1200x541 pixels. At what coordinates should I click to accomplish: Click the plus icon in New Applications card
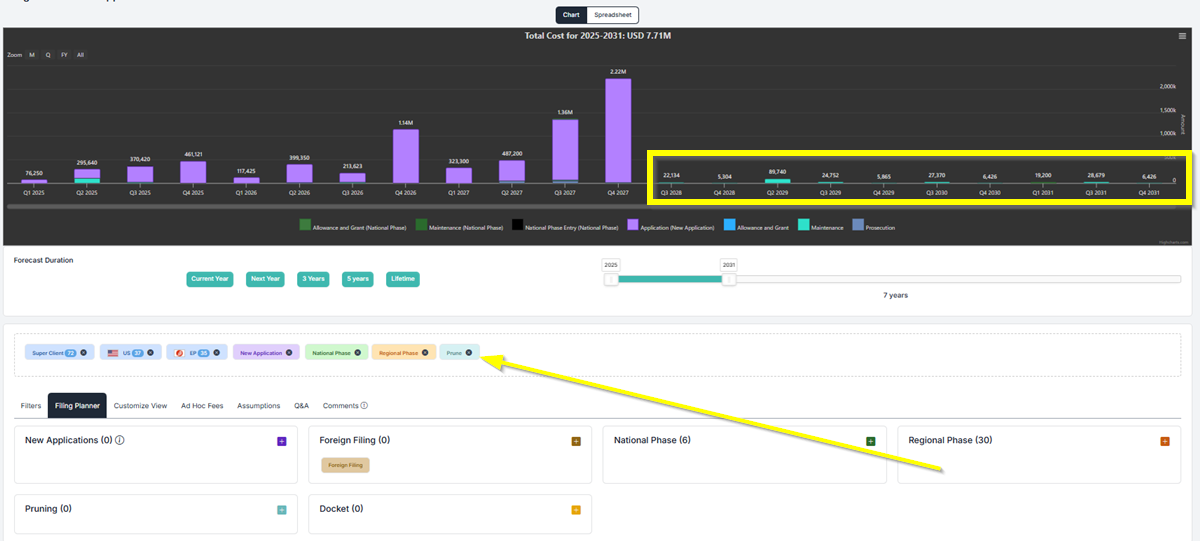pyautogui.click(x=281, y=441)
